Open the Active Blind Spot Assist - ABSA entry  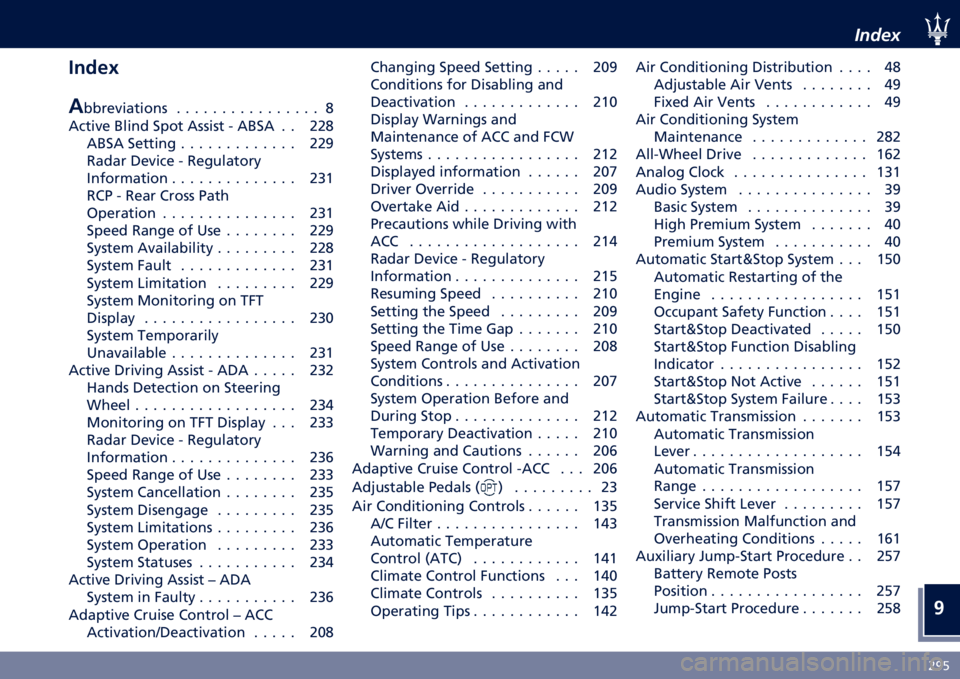point(201,126)
